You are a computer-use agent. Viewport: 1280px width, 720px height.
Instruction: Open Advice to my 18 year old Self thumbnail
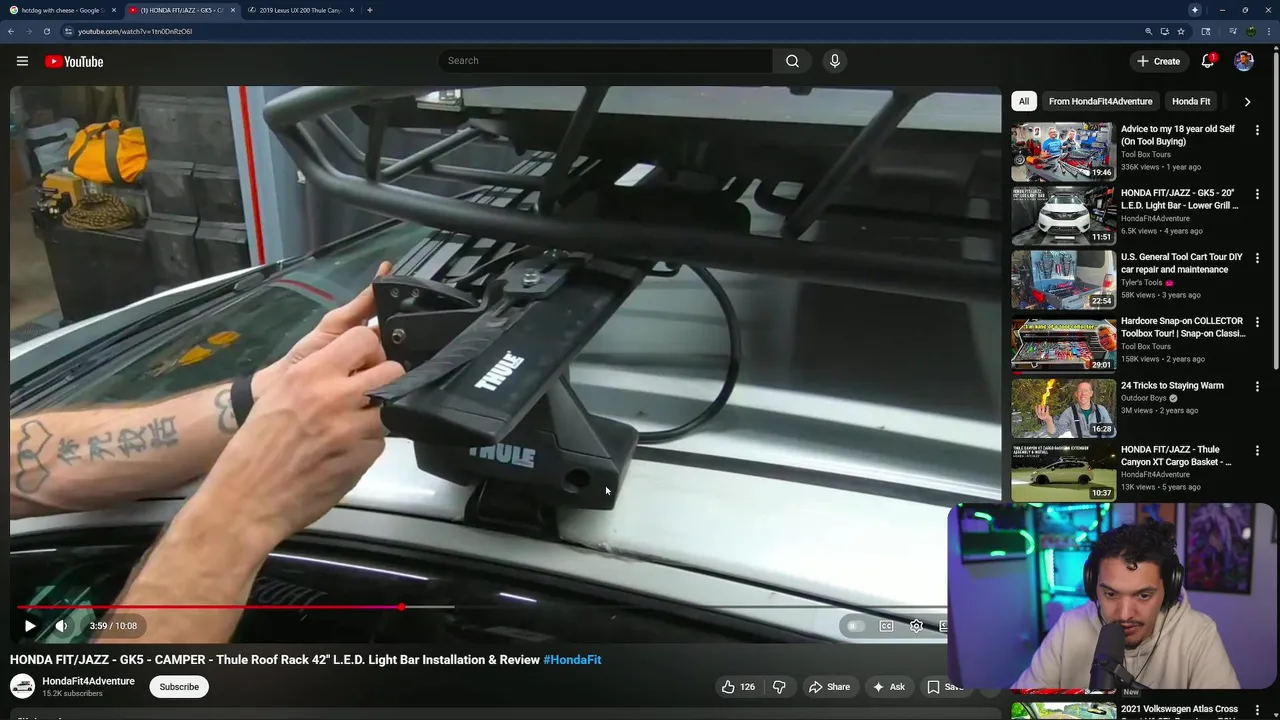(x=1063, y=152)
